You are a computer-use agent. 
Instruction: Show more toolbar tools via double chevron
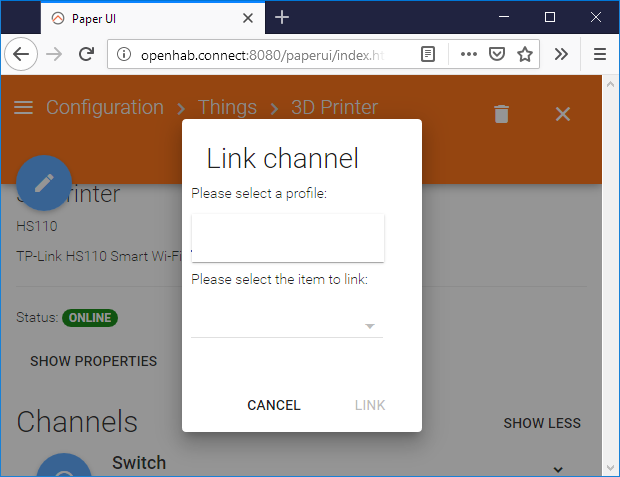click(561, 54)
